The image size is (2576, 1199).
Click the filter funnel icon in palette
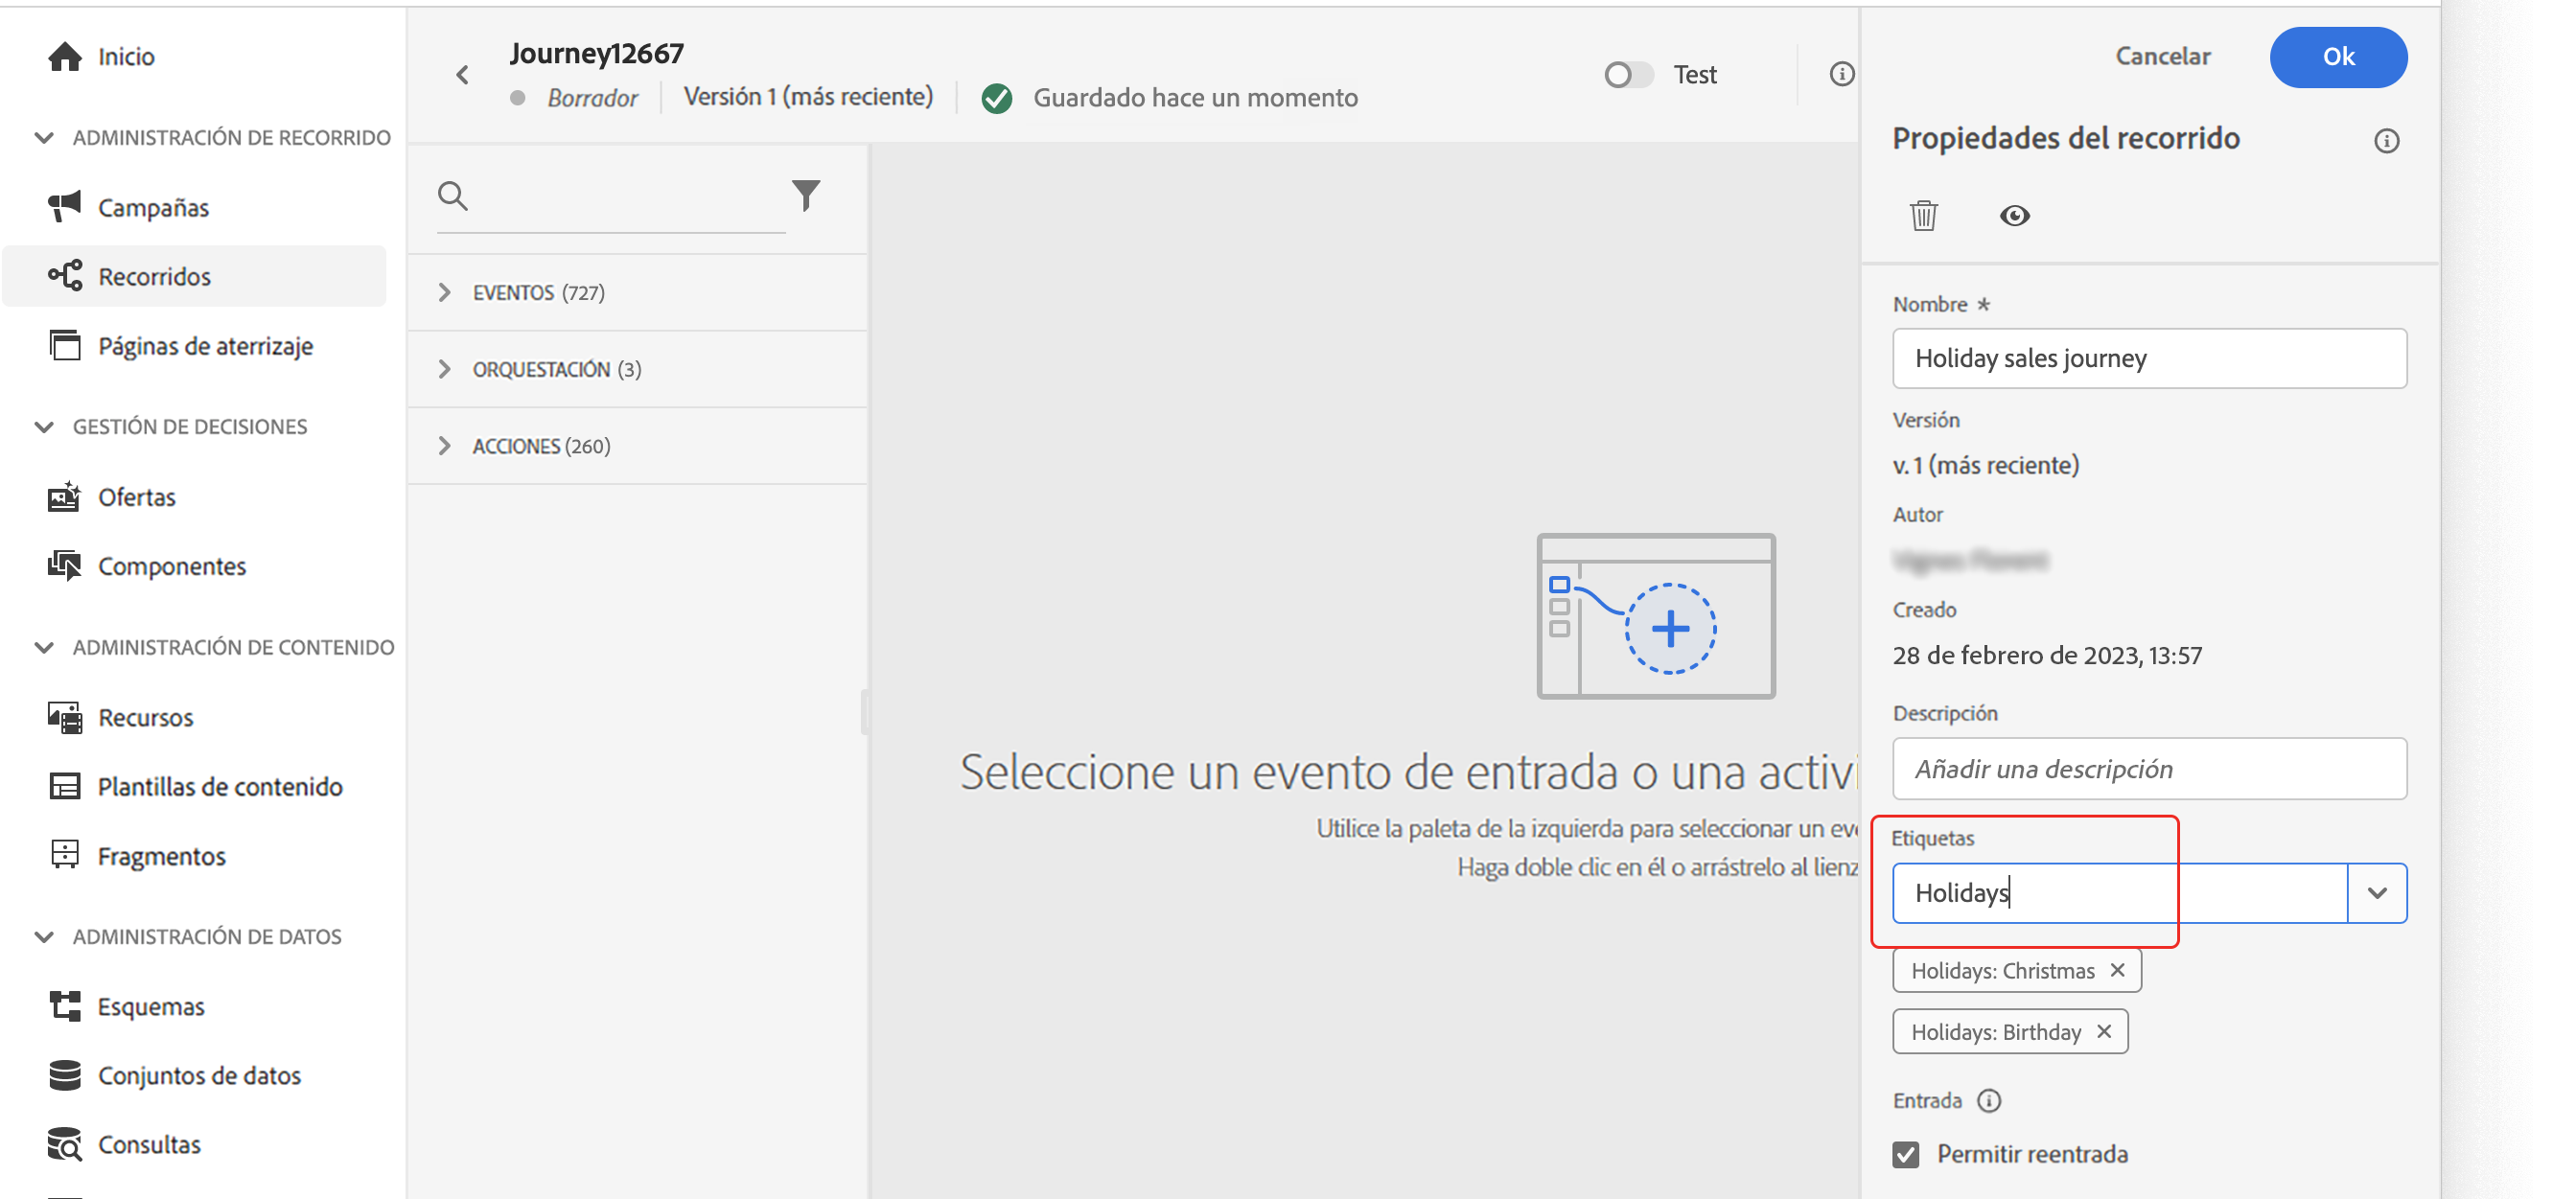(x=806, y=194)
